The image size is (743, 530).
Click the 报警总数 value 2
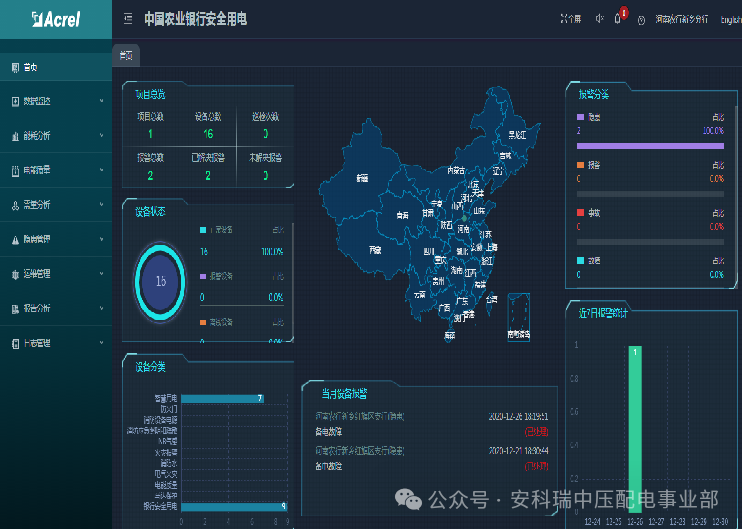pos(150,176)
